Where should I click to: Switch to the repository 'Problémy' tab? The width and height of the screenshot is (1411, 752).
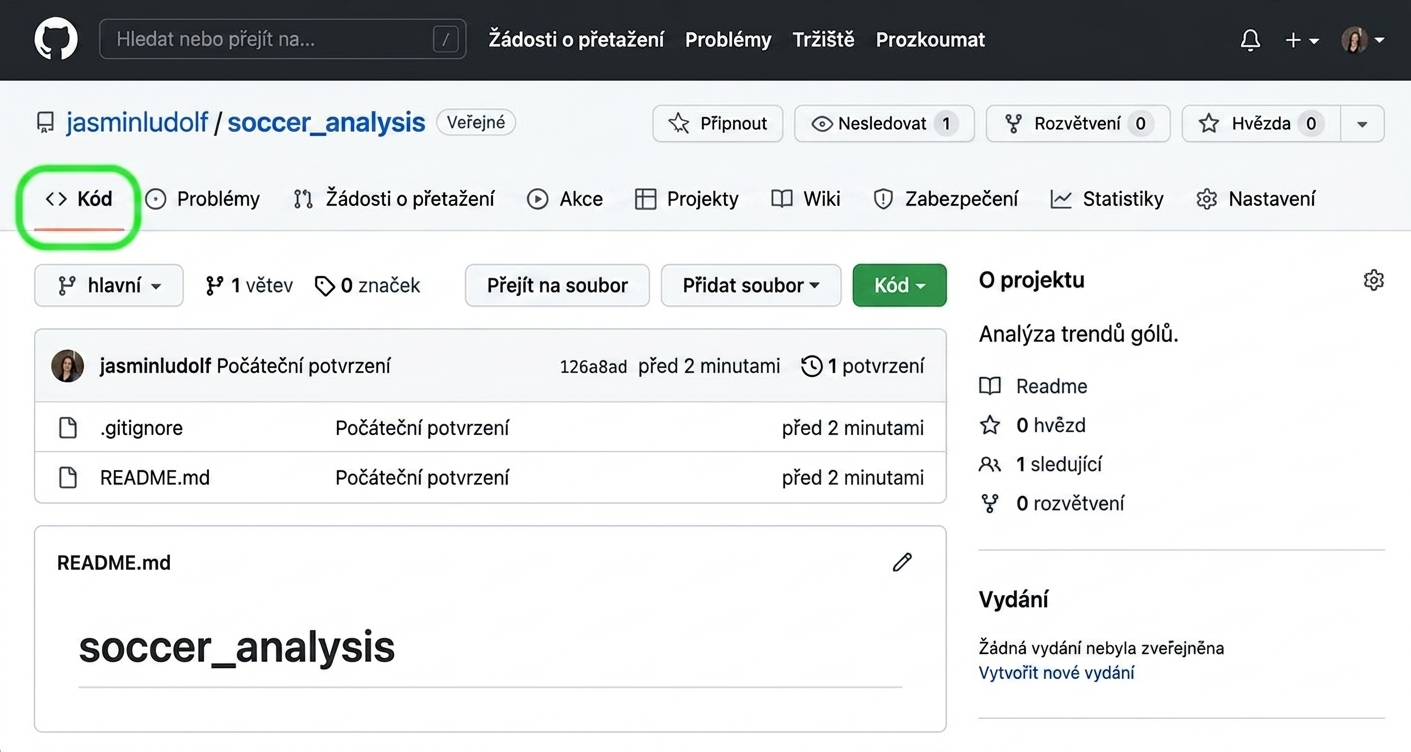203,199
